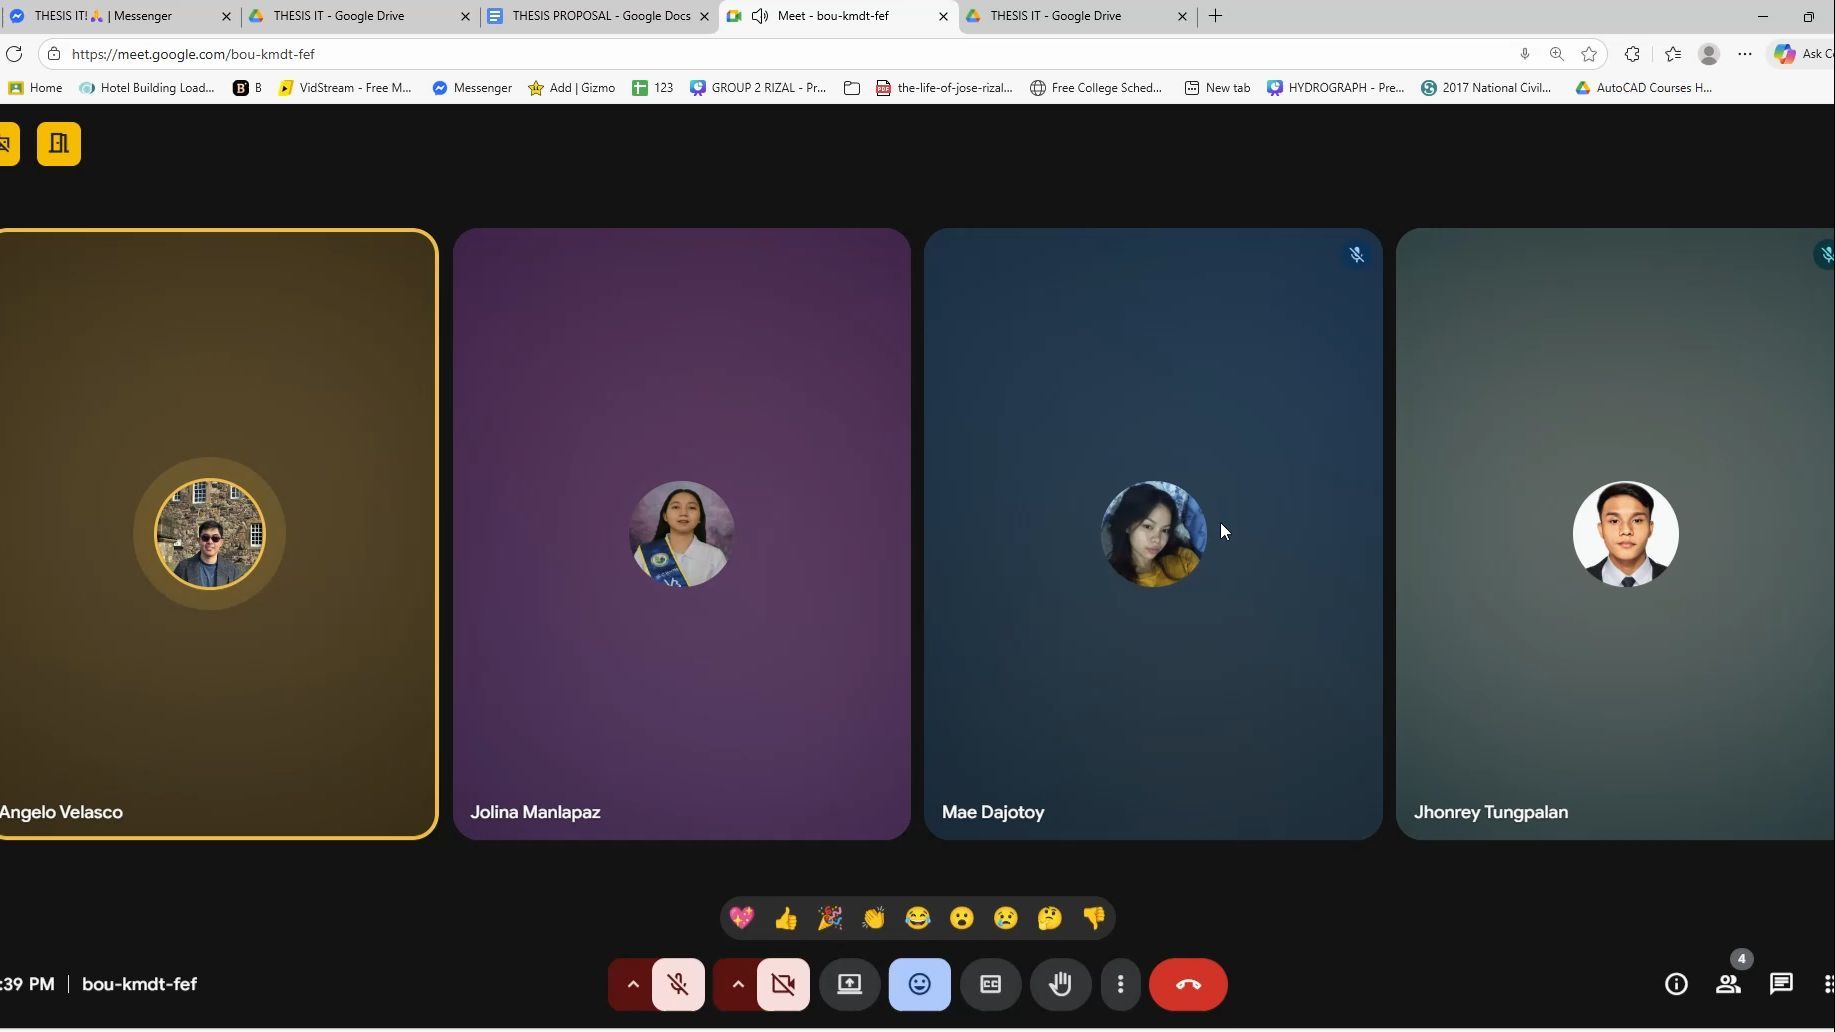
Task: Open More options three-dot menu
Action: 1120,985
